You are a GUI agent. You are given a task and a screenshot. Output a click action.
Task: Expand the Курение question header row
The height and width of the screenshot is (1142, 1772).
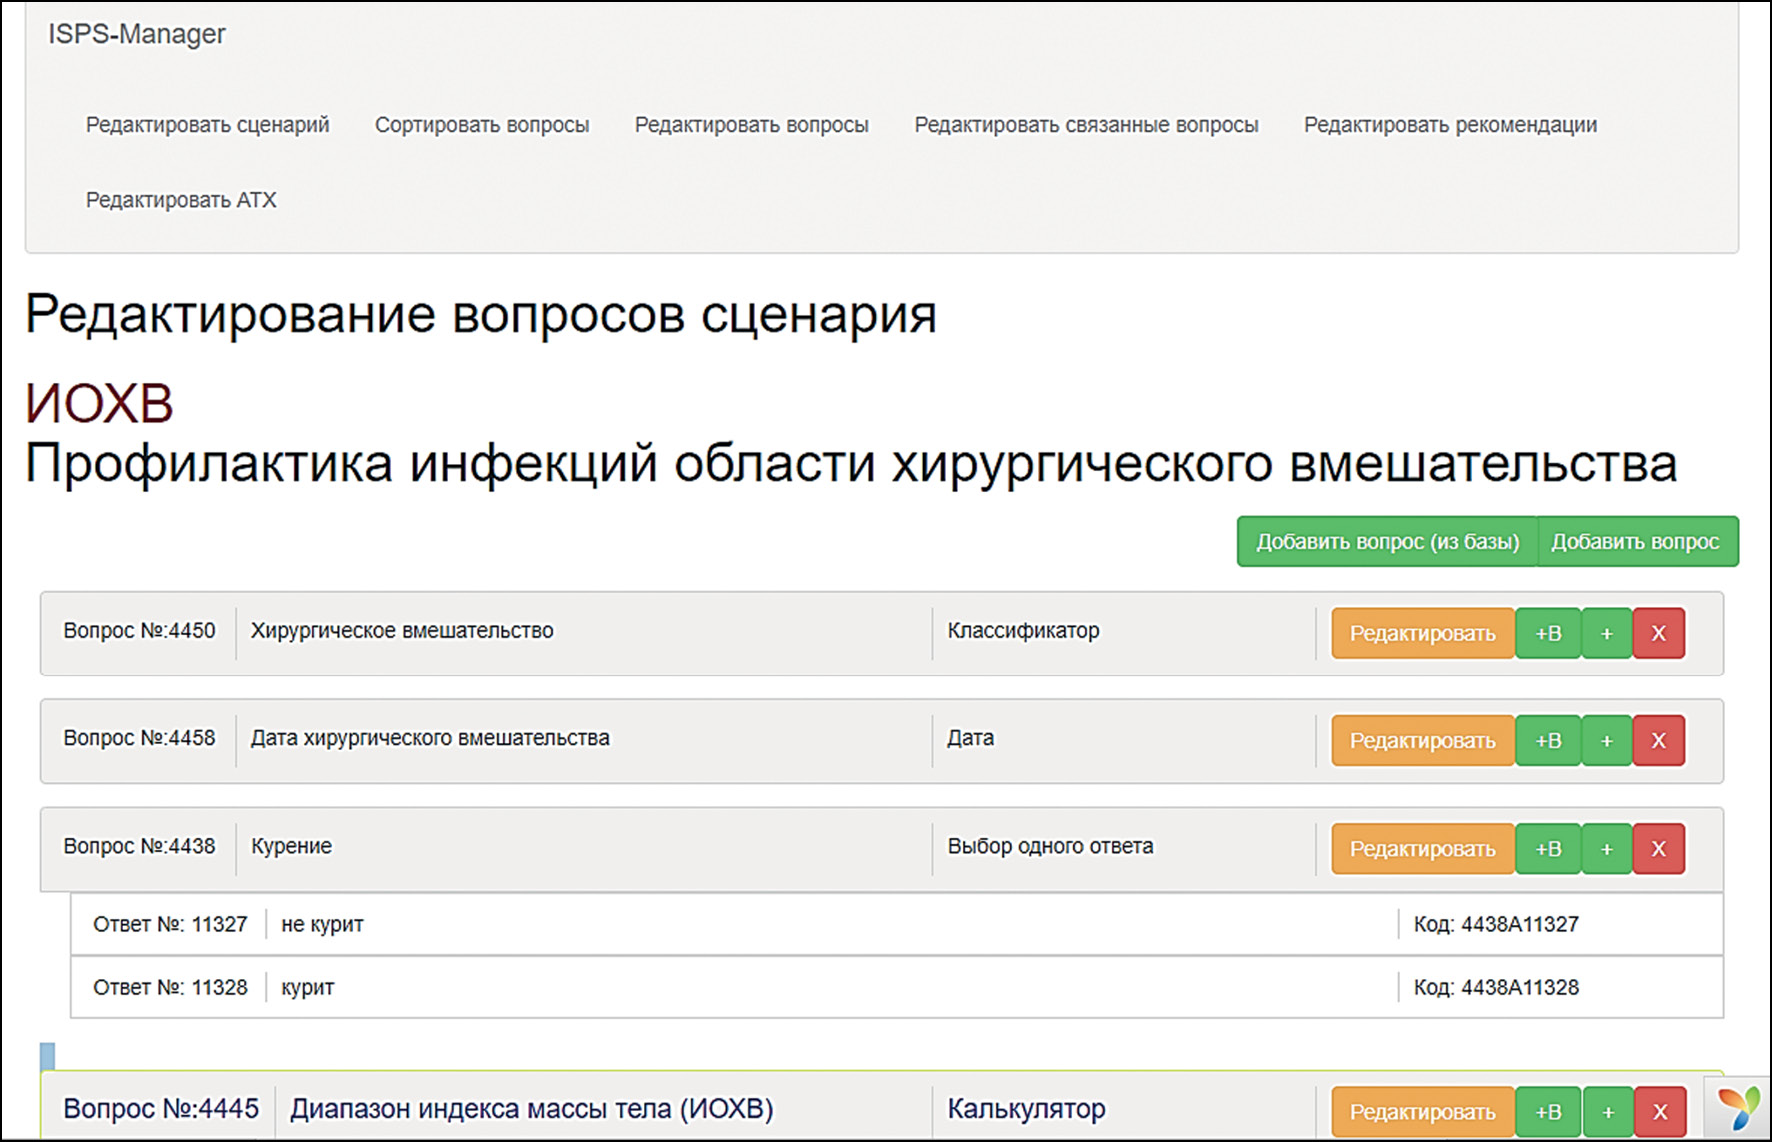coord(580,847)
